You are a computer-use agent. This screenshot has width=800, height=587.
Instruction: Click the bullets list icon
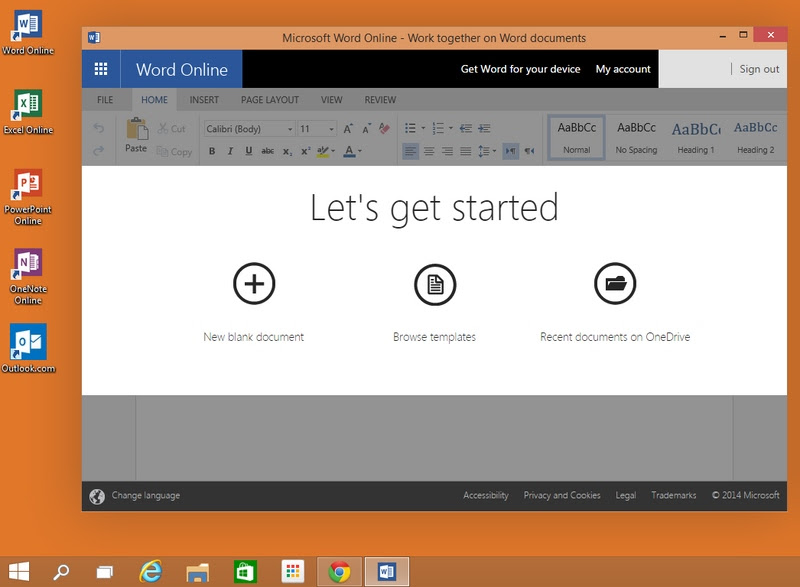pos(410,128)
